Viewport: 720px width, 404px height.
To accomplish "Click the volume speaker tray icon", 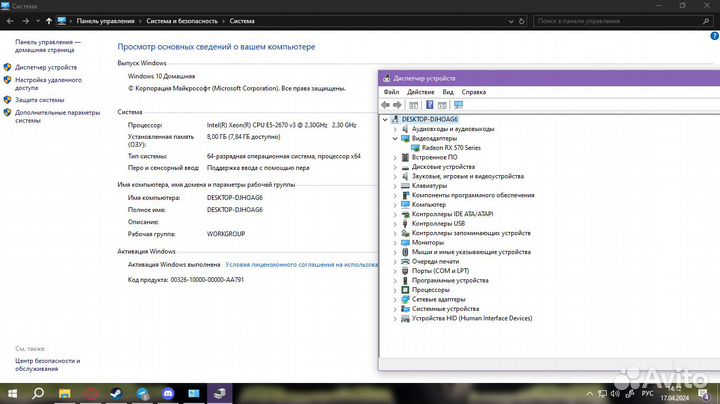I will coord(615,394).
